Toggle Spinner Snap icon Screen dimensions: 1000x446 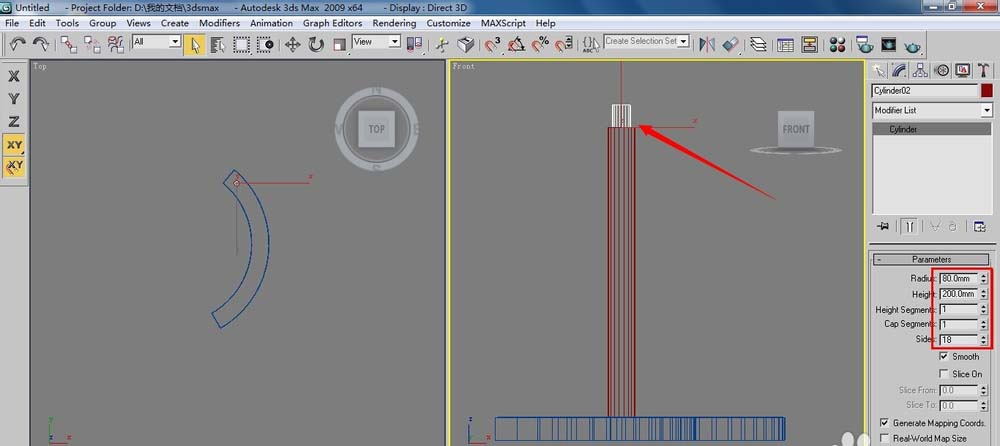(x=563, y=44)
